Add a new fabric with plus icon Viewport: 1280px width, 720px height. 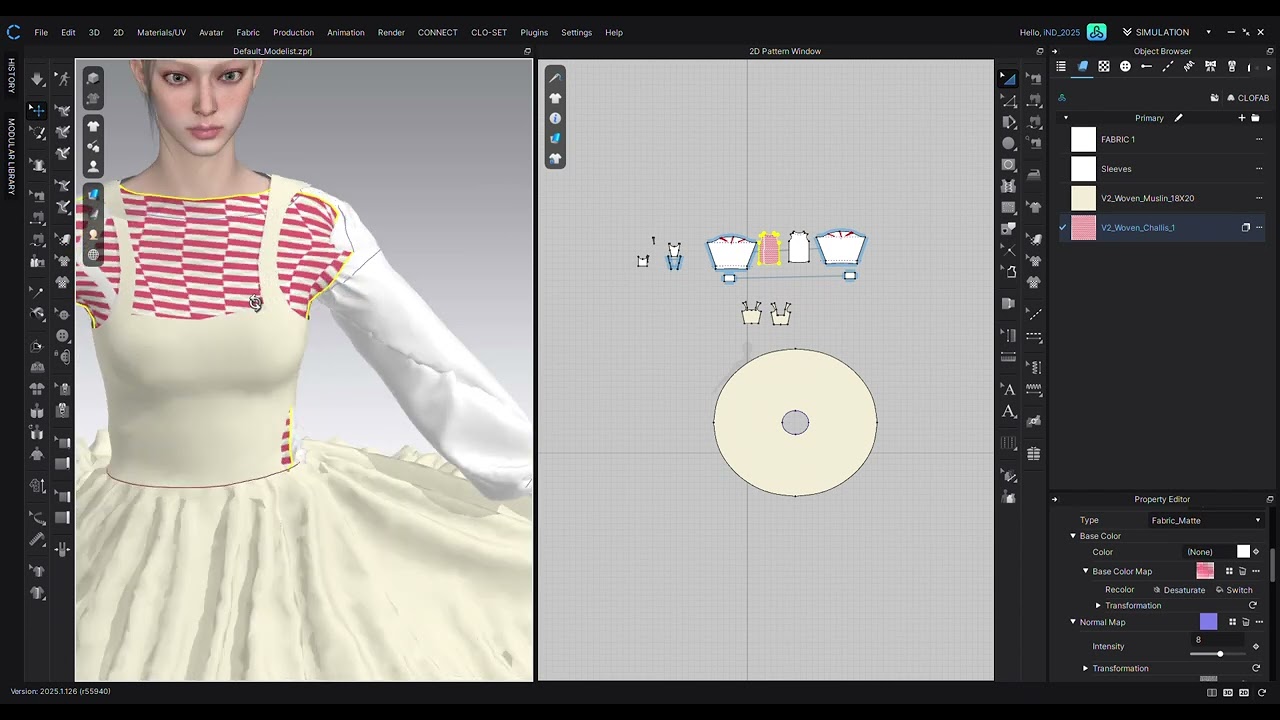1242,118
